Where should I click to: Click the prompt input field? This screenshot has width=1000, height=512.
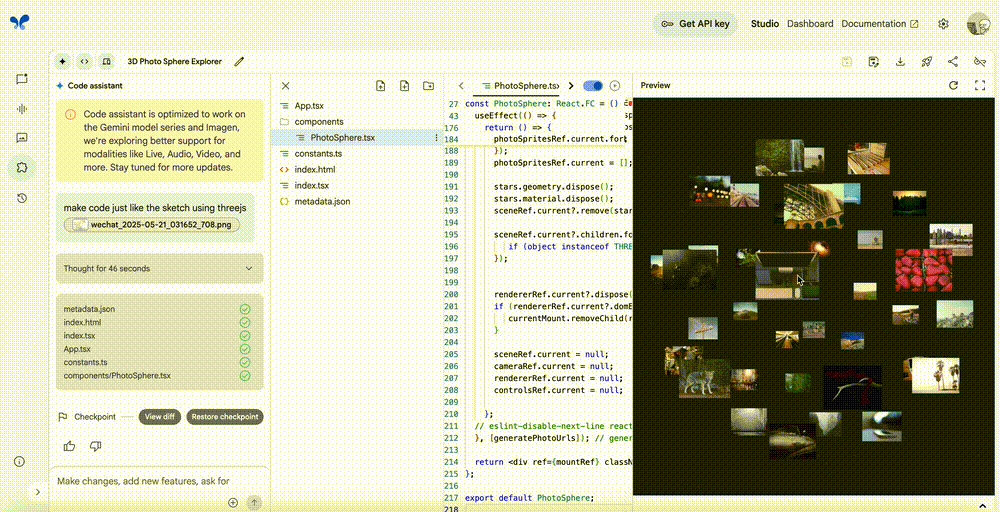coord(145,481)
